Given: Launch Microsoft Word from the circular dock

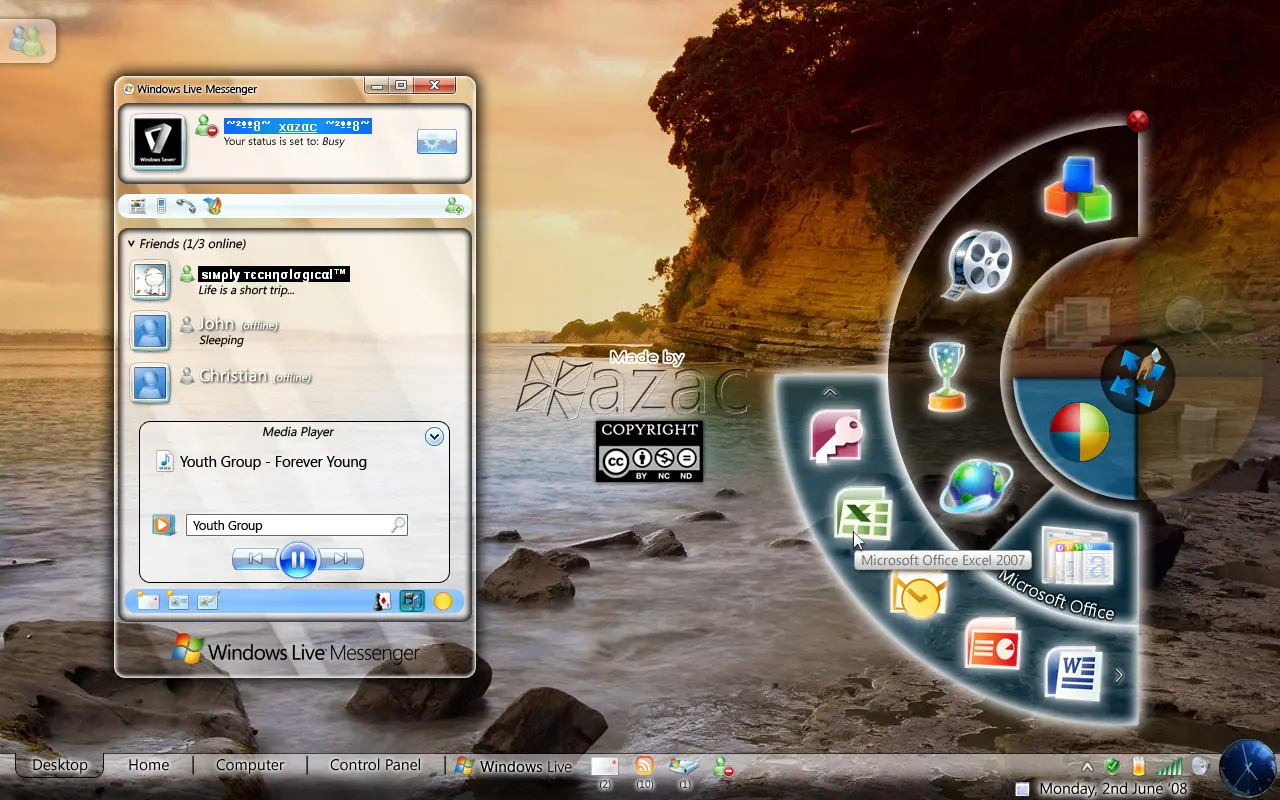Looking at the screenshot, I should [1072, 673].
